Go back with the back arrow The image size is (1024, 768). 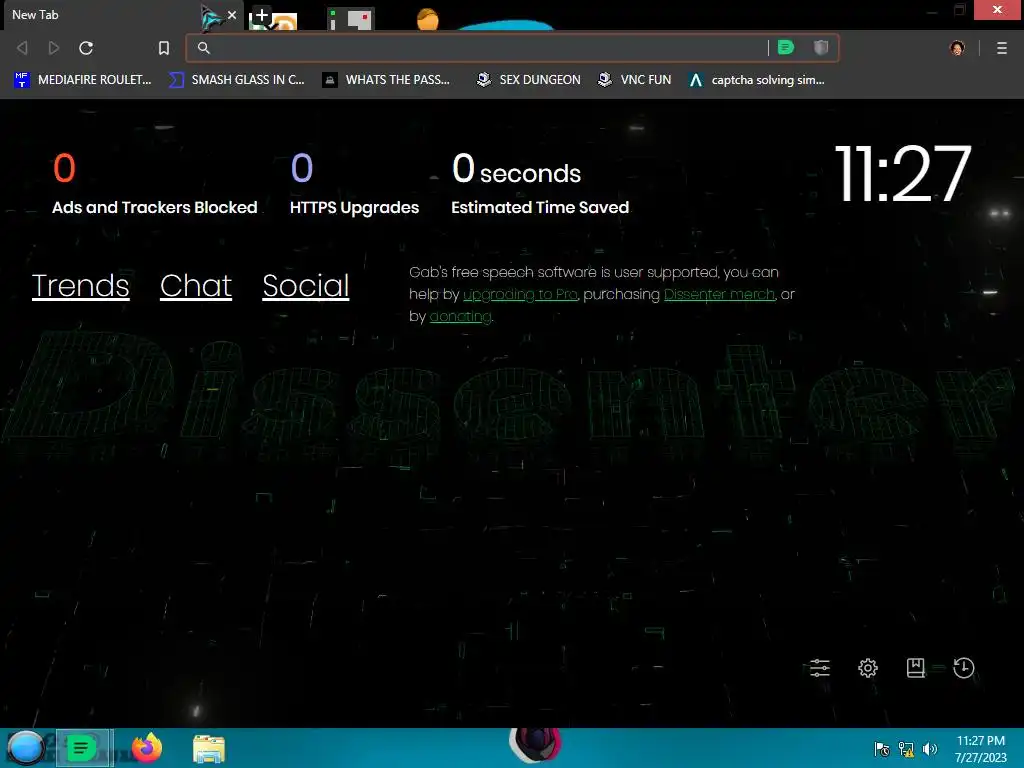22,48
